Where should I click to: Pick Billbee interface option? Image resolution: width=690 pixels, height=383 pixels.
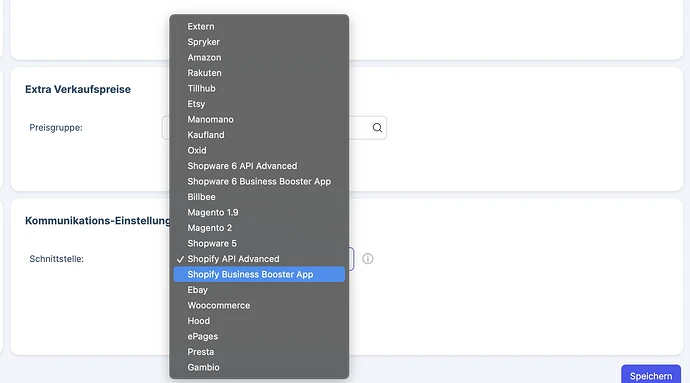tap(259, 197)
